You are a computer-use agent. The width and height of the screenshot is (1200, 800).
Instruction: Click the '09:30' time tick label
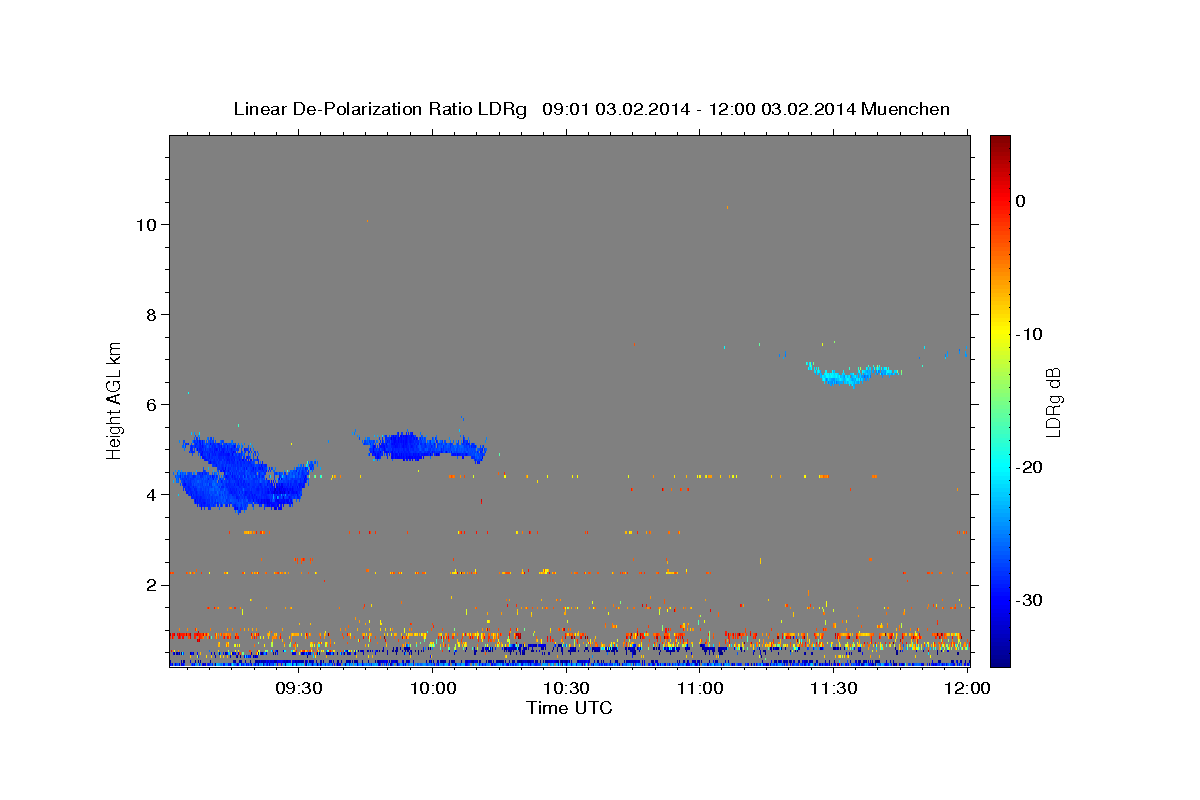coord(299,689)
